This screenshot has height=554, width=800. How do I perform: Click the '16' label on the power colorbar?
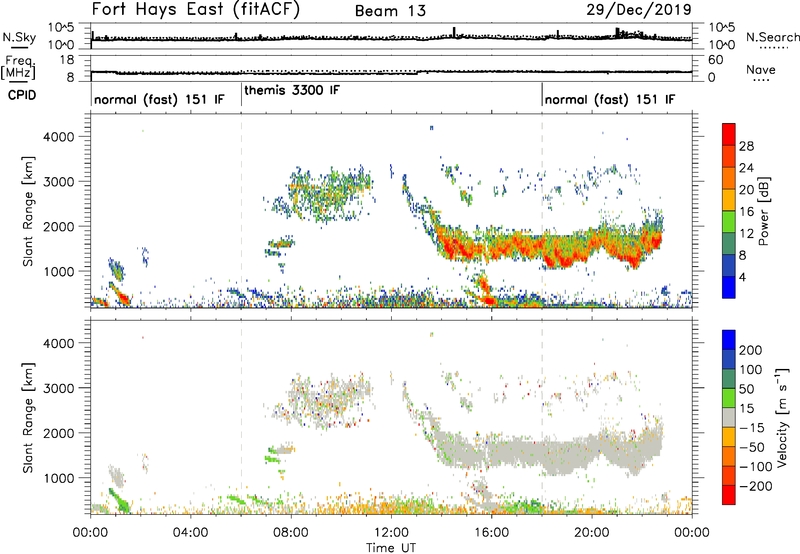(746, 212)
